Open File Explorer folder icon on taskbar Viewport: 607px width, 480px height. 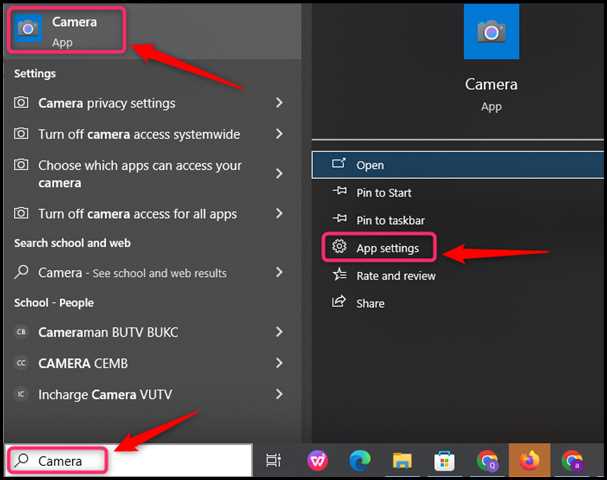(402, 461)
